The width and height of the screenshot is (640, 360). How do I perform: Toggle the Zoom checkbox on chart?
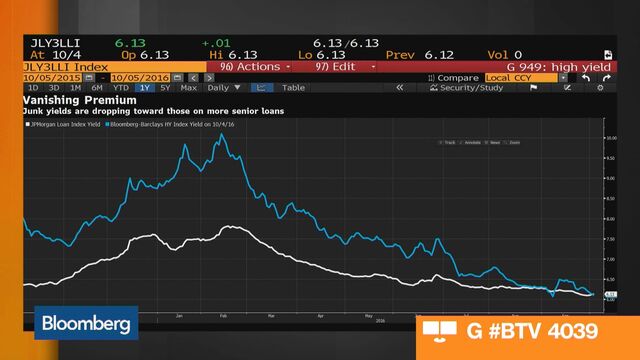click(x=505, y=142)
